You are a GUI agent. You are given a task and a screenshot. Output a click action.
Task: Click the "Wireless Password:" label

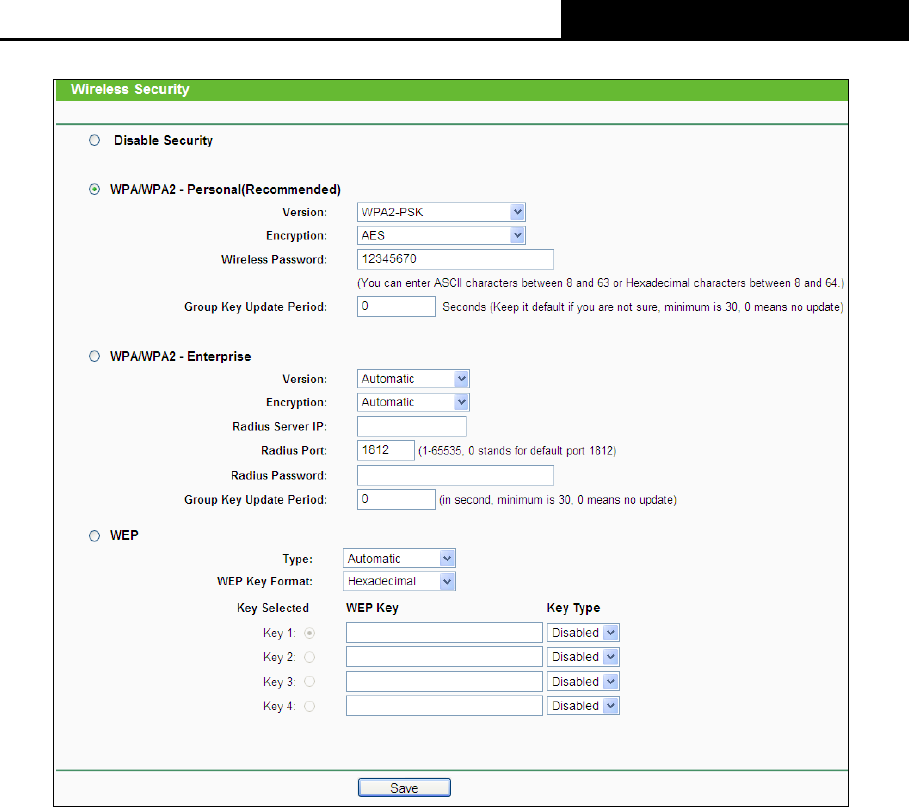click(x=274, y=260)
